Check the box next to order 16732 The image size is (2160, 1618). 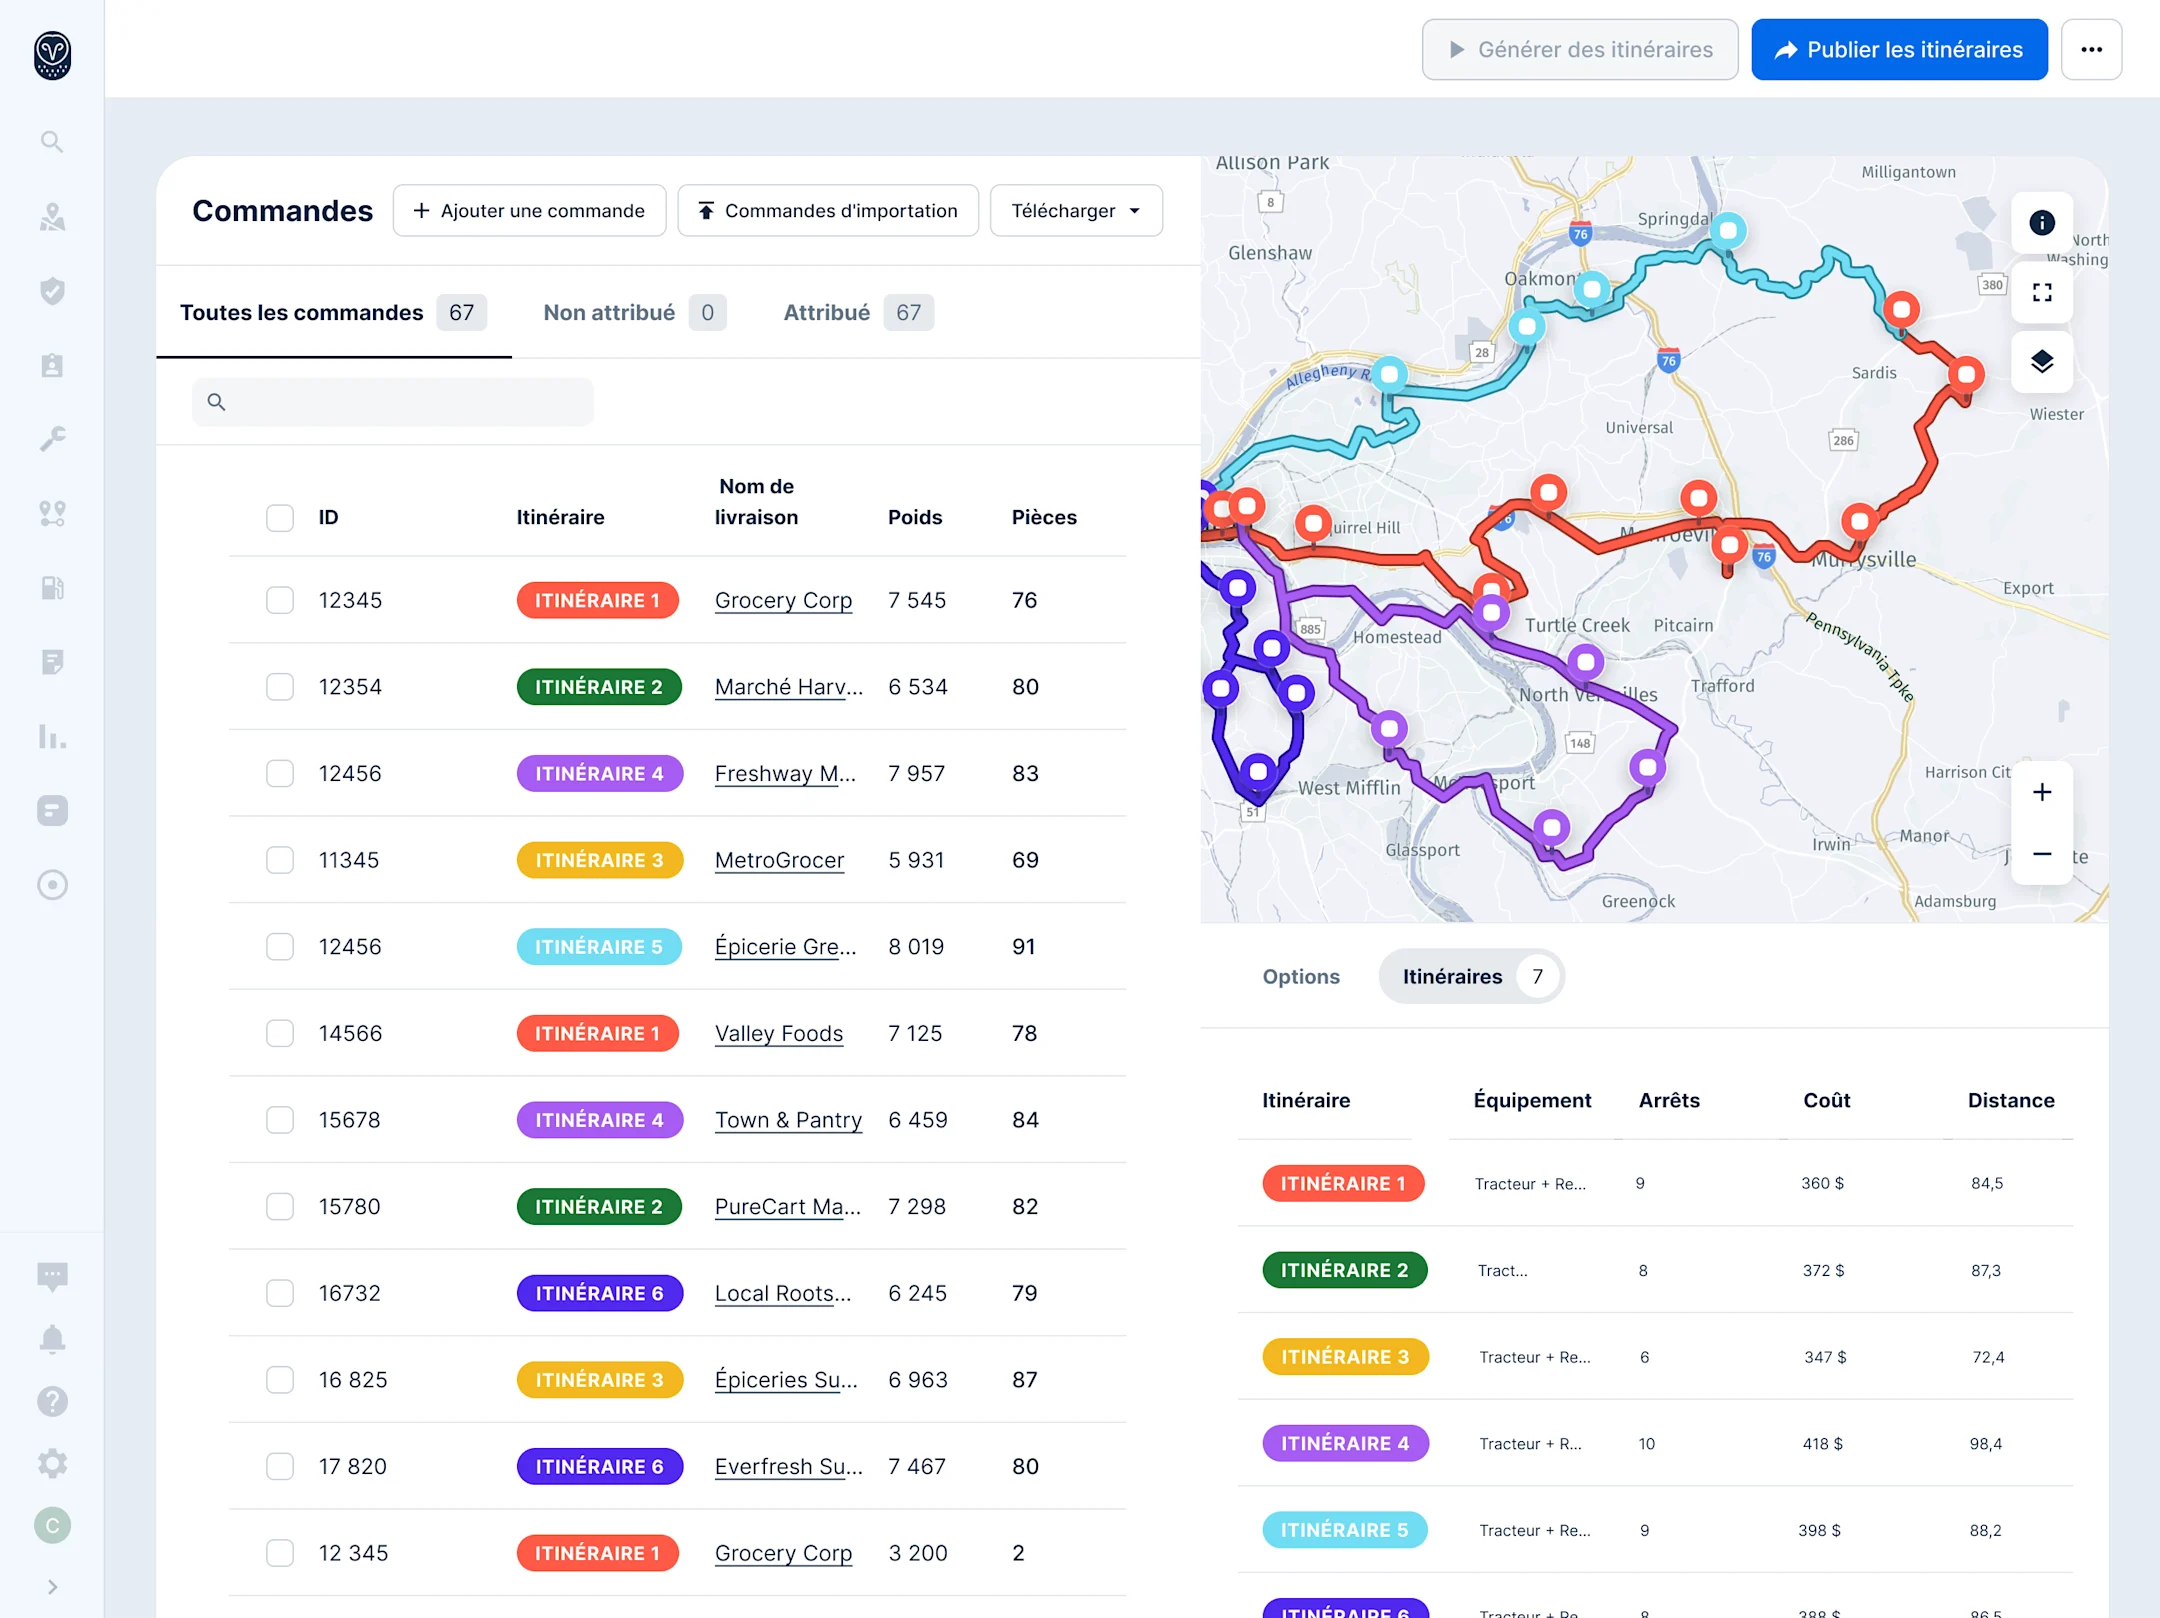280,1292
